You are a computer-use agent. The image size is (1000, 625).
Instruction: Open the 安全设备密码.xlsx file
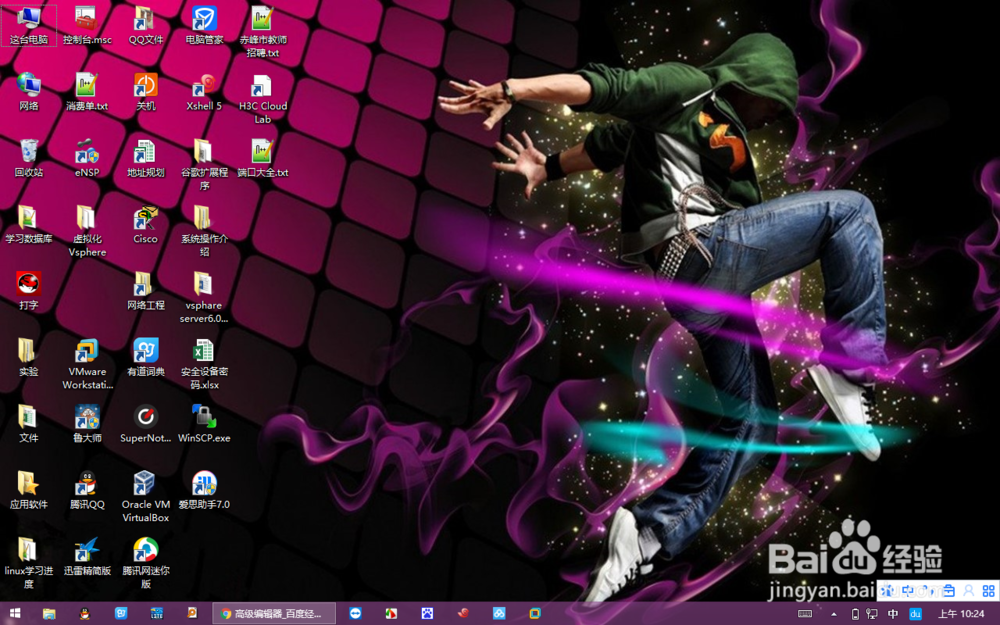[x=204, y=364]
